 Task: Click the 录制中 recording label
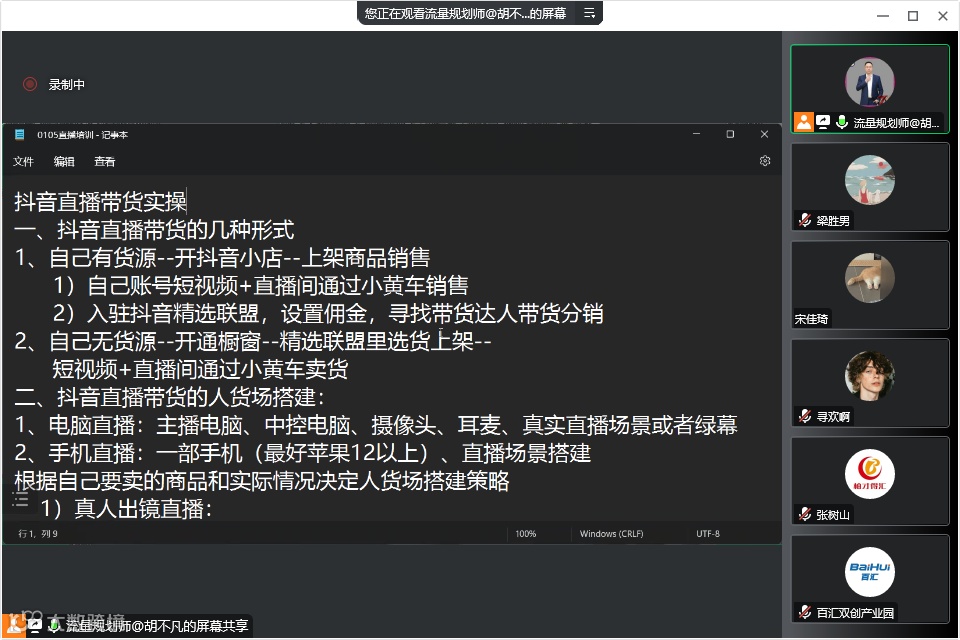[67, 85]
